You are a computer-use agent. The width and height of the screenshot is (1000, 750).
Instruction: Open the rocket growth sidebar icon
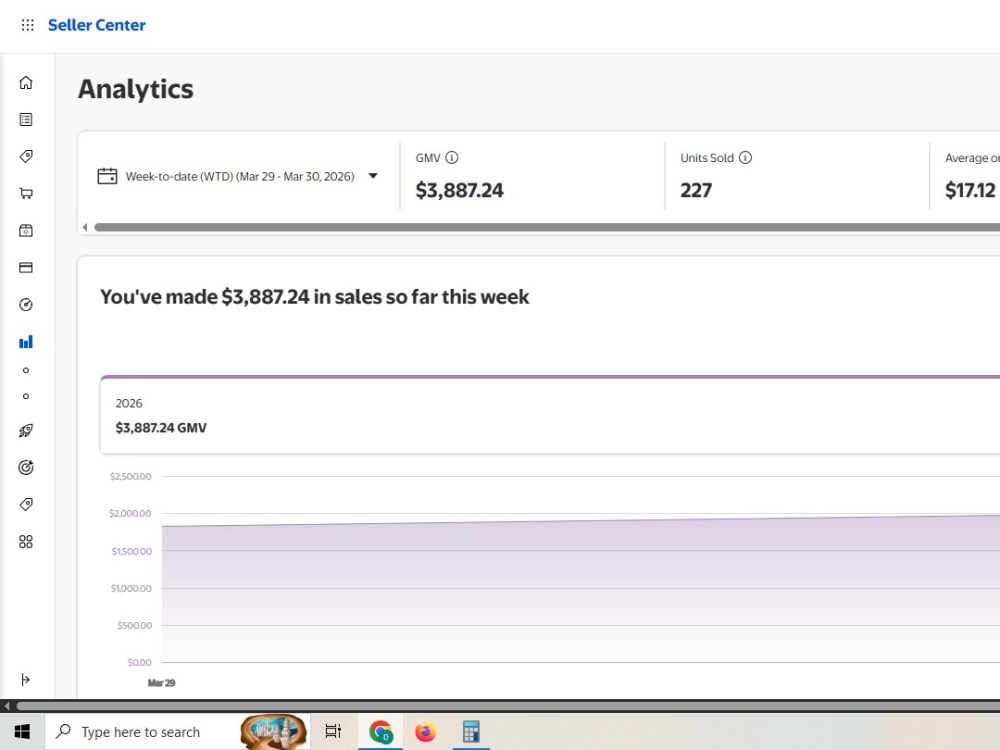tap(26, 430)
